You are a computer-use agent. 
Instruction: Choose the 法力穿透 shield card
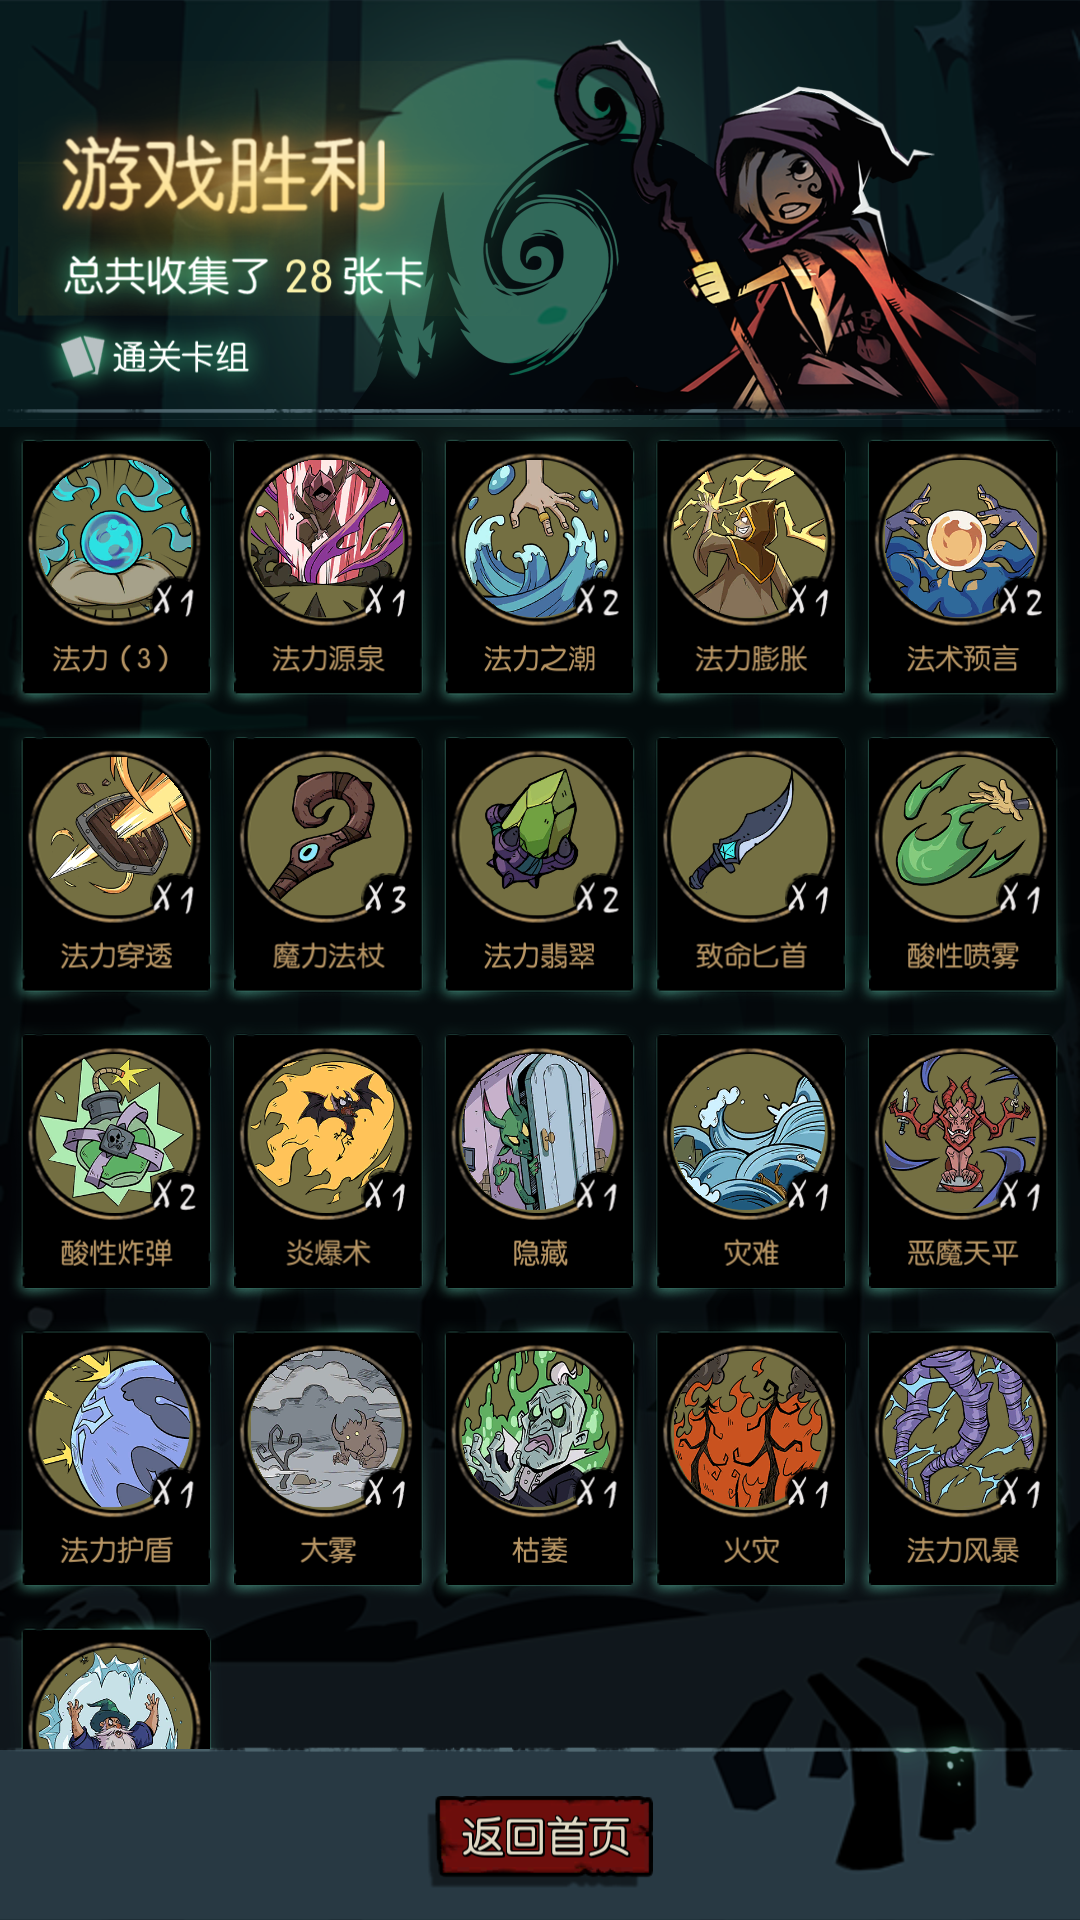116,864
